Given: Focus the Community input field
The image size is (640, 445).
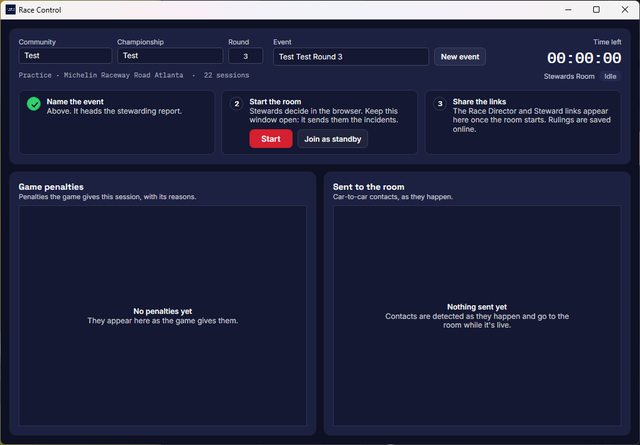Looking at the screenshot, I should coord(65,56).
